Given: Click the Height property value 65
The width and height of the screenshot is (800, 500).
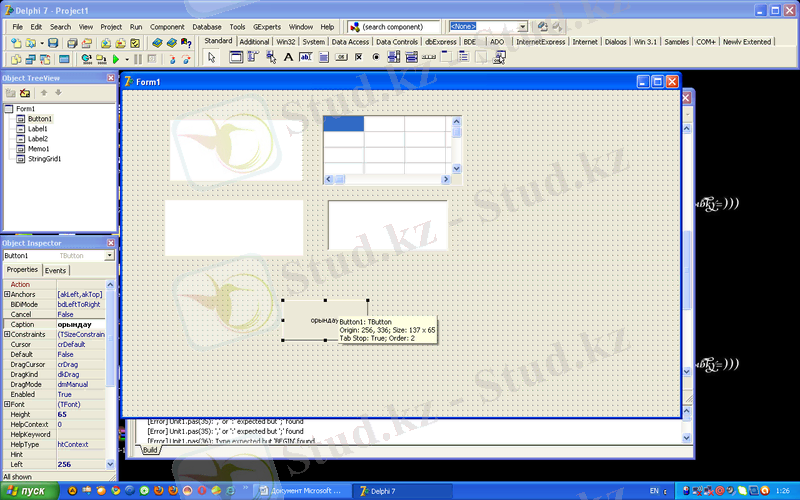Looking at the screenshot, I should [81, 414].
